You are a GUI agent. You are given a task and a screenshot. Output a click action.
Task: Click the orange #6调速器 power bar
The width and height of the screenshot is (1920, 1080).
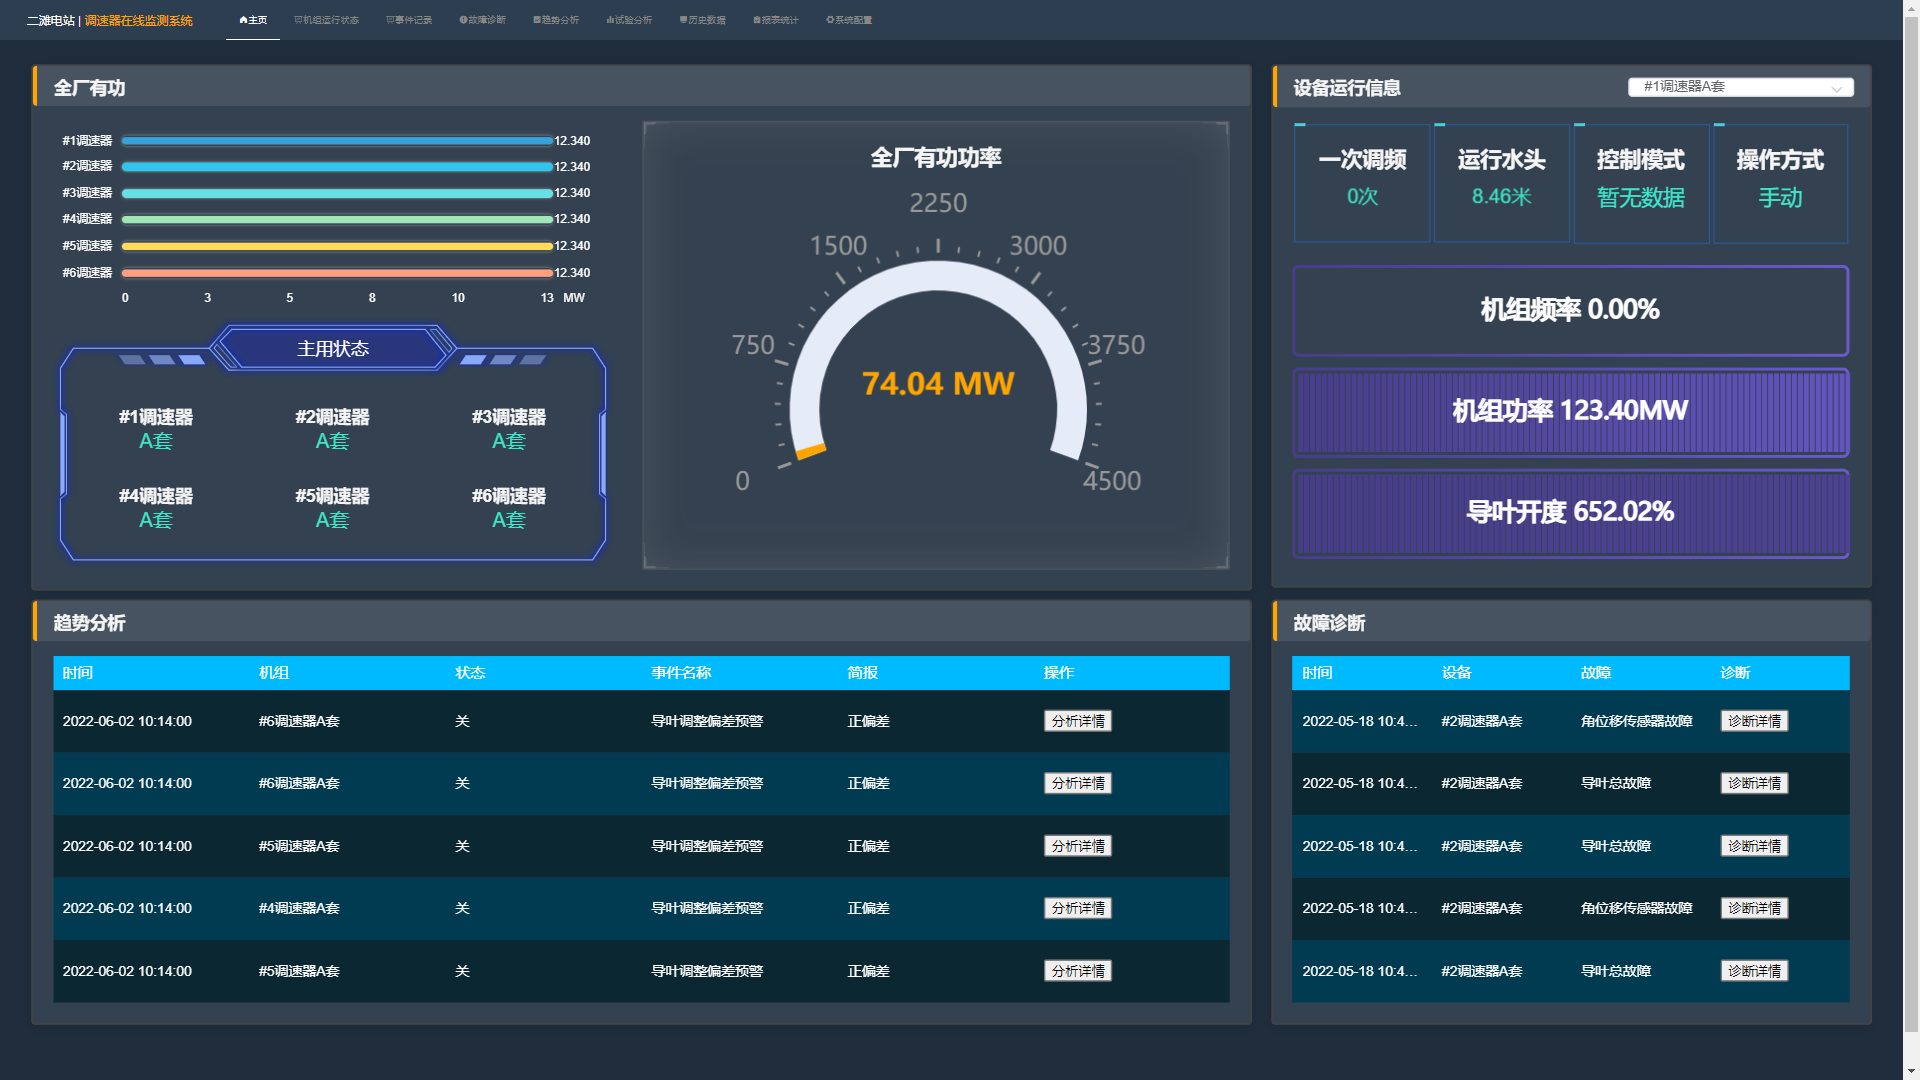pyautogui.click(x=337, y=273)
